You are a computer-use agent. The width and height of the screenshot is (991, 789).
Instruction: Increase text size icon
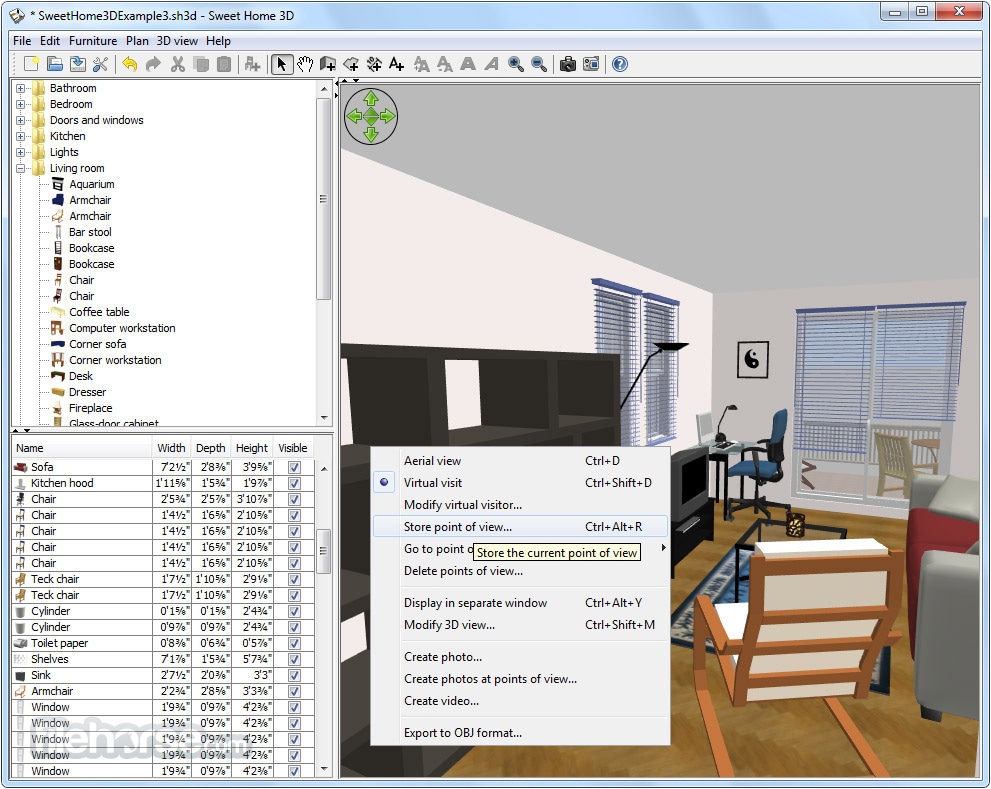click(422, 64)
